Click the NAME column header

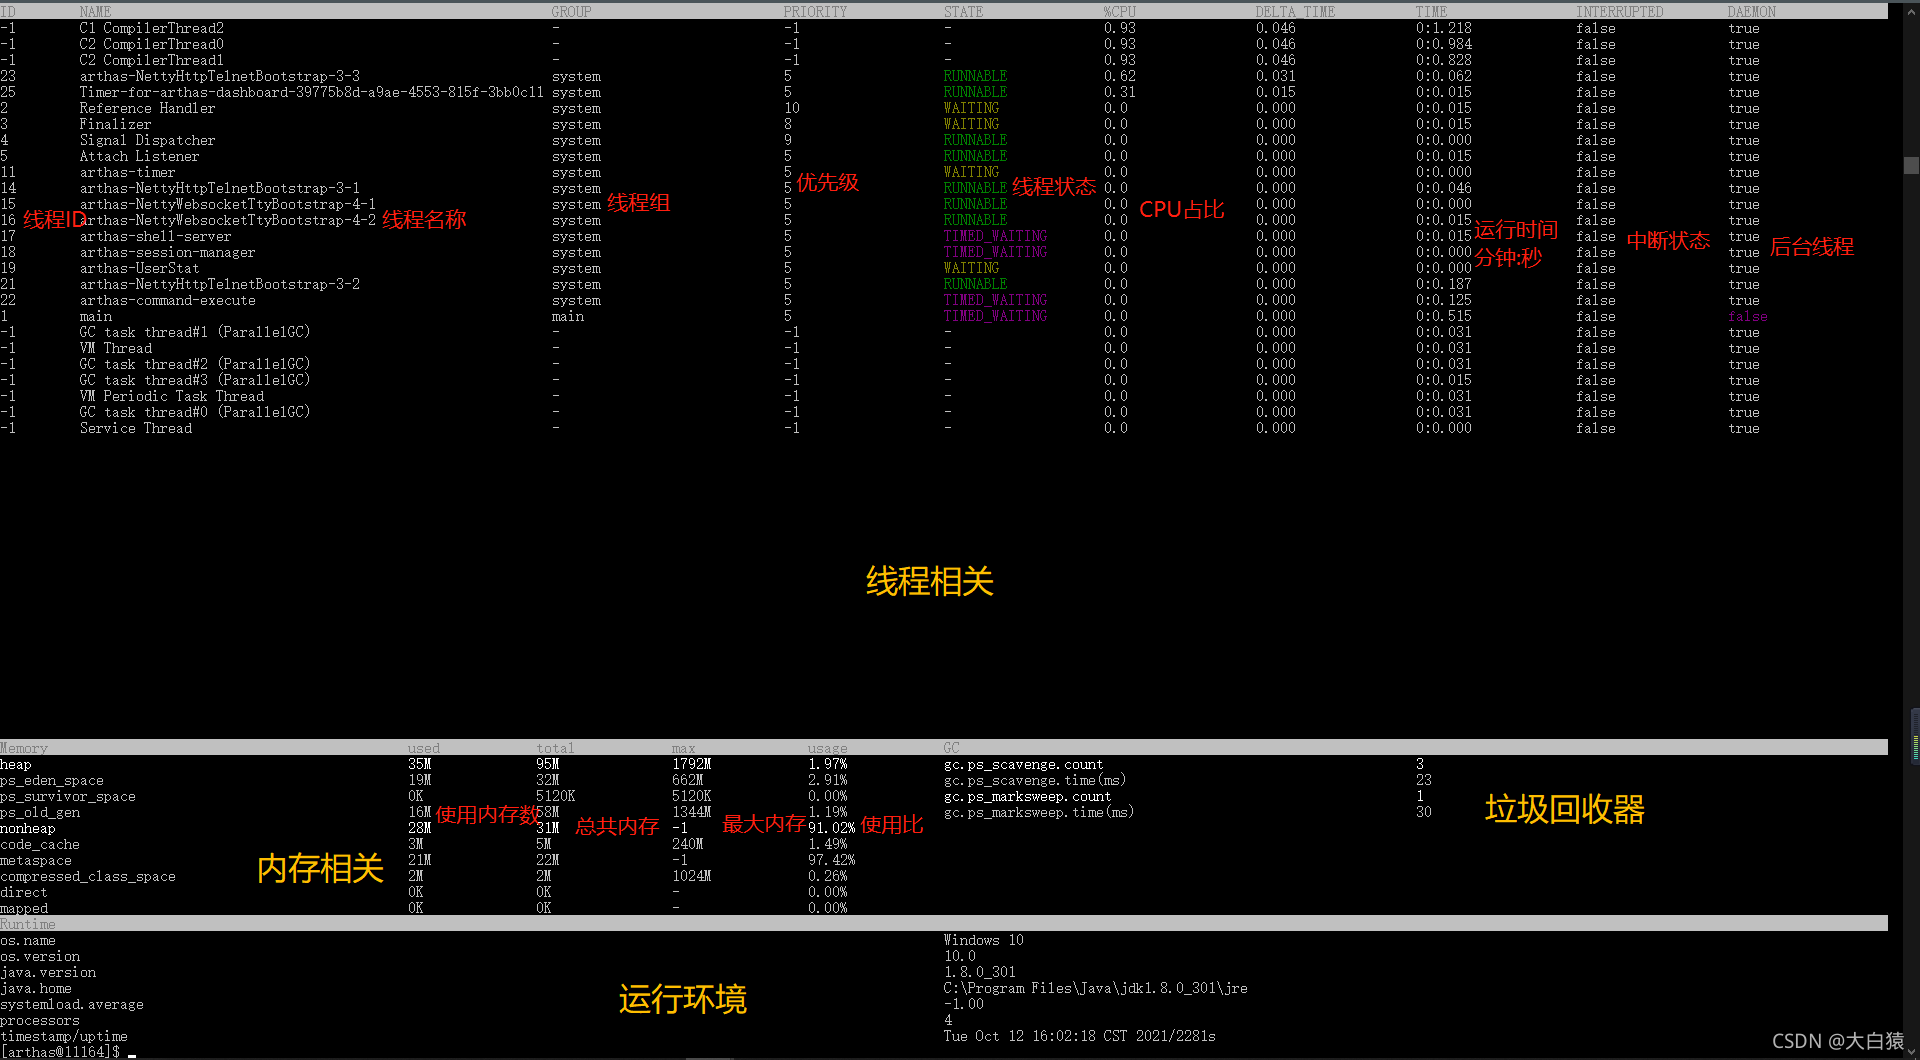[x=95, y=12]
